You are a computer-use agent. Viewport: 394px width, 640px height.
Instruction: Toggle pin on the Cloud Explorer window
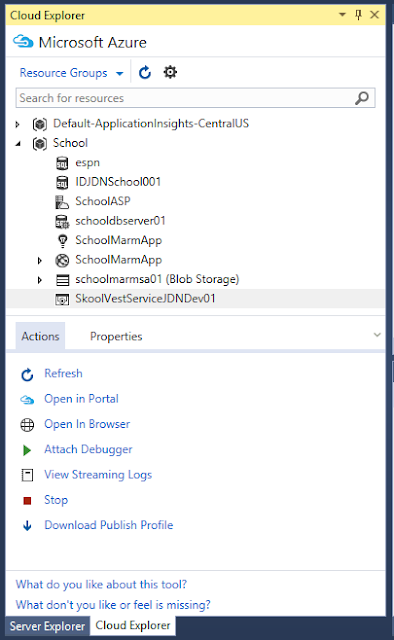tap(358, 15)
